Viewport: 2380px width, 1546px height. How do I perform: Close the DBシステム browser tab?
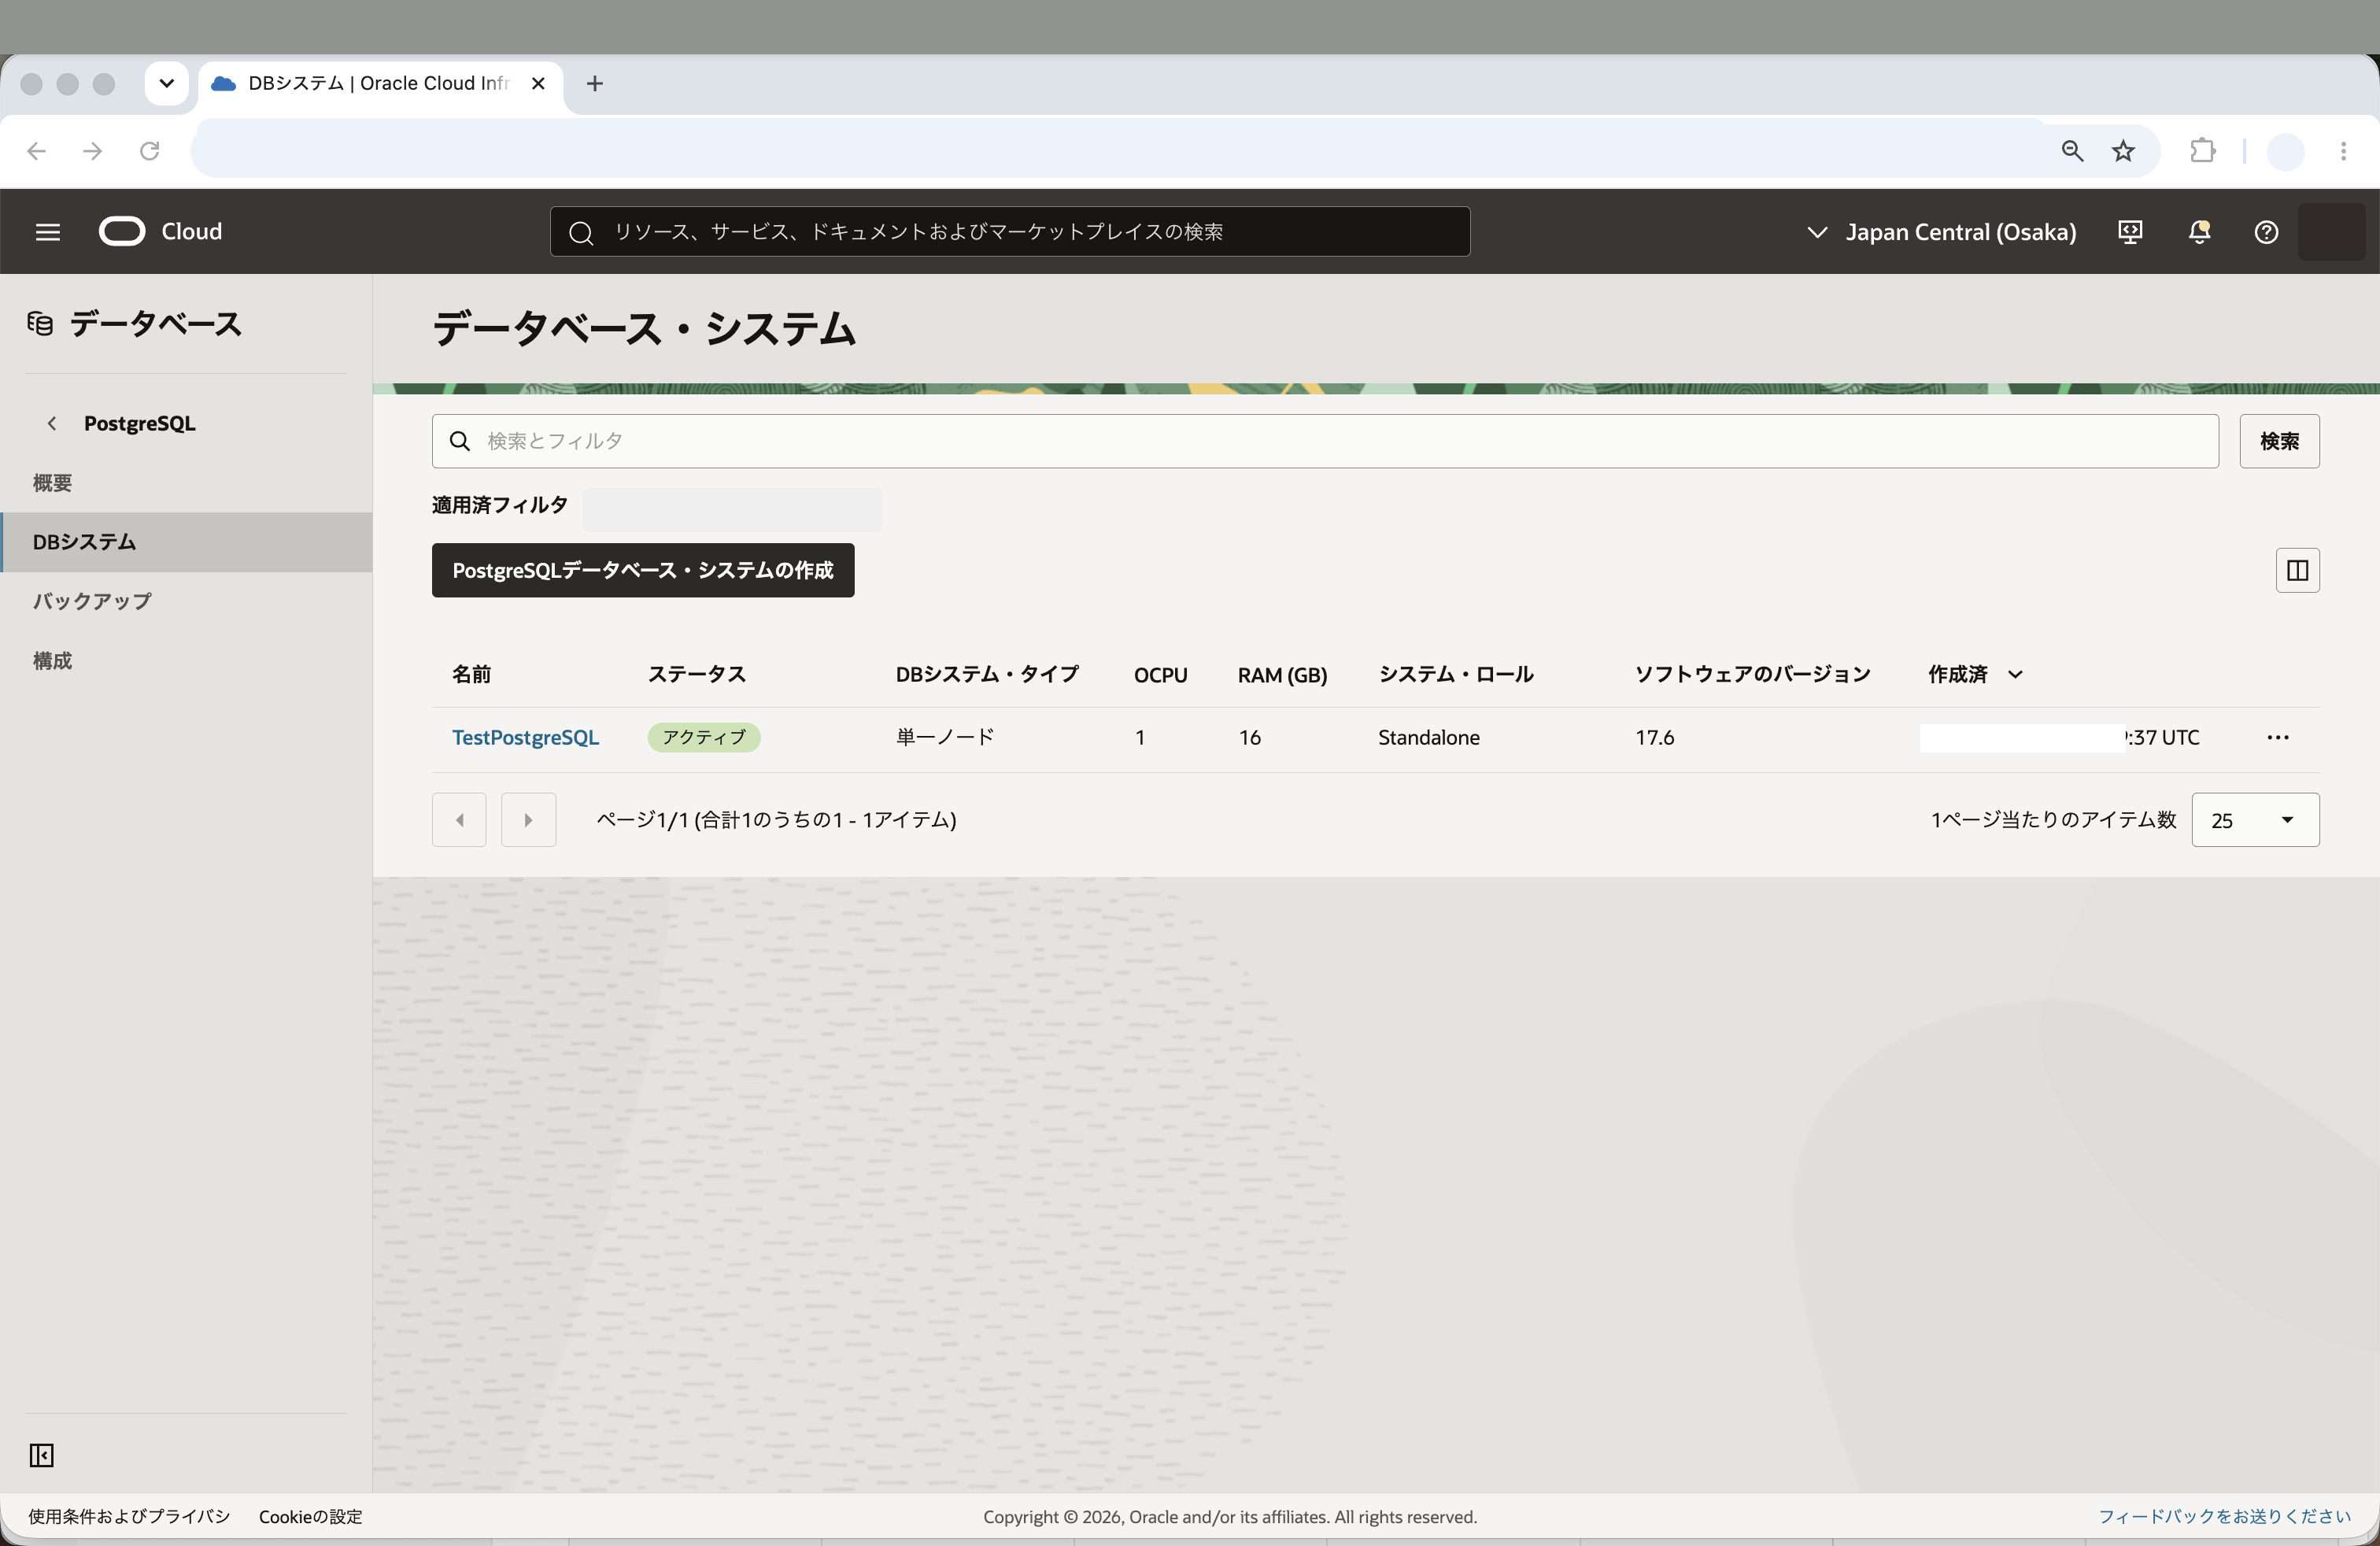[x=538, y=84]
